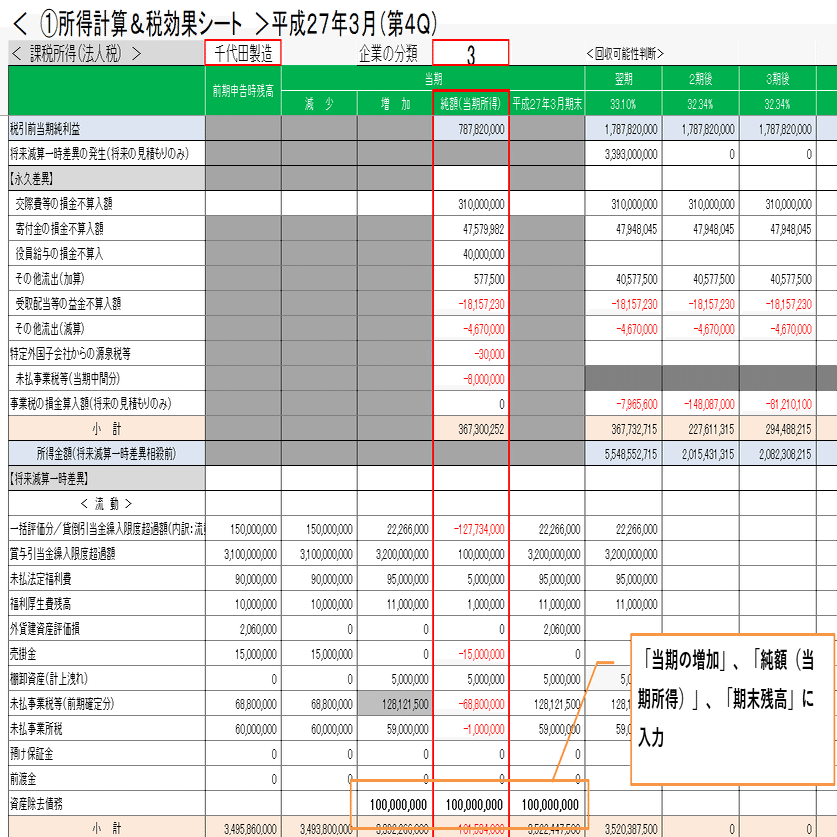Image resolution: width=837 pixels, height=837 pixels.
Task: Click the 3期後 column header
Action: coord(777,78)
